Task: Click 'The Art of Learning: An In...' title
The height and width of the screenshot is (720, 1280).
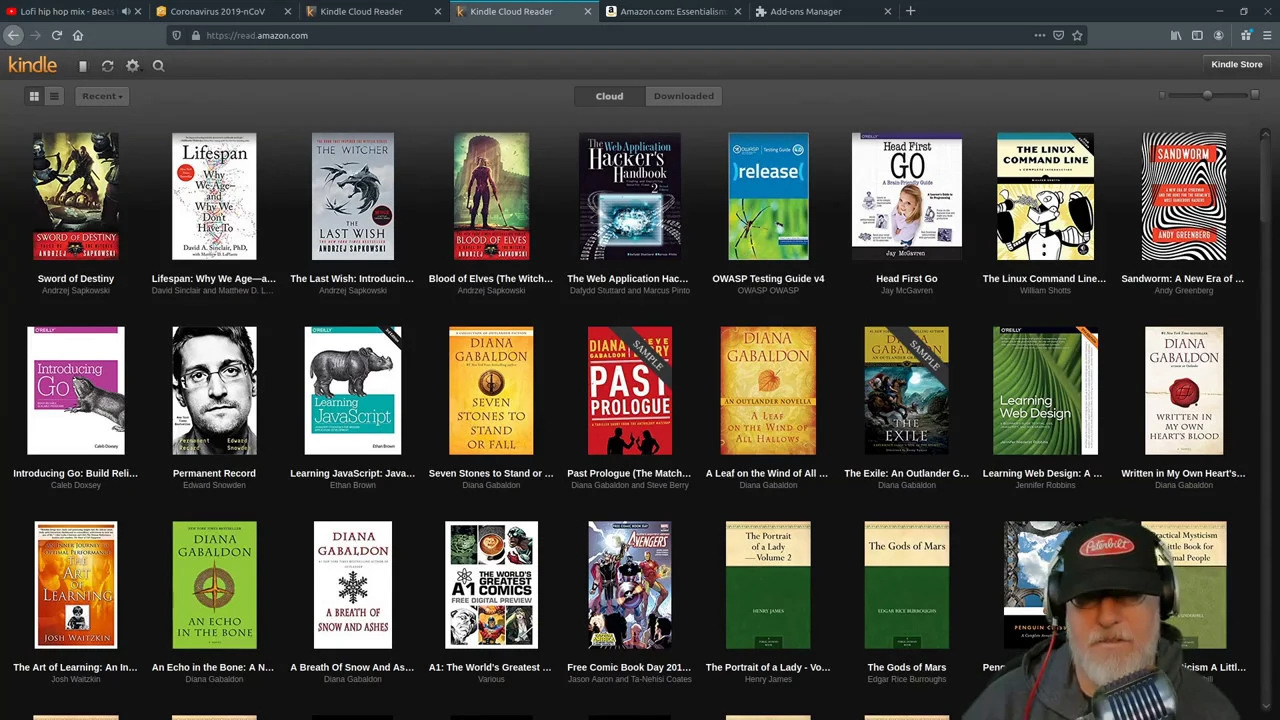Action: (x=75, y=667)
